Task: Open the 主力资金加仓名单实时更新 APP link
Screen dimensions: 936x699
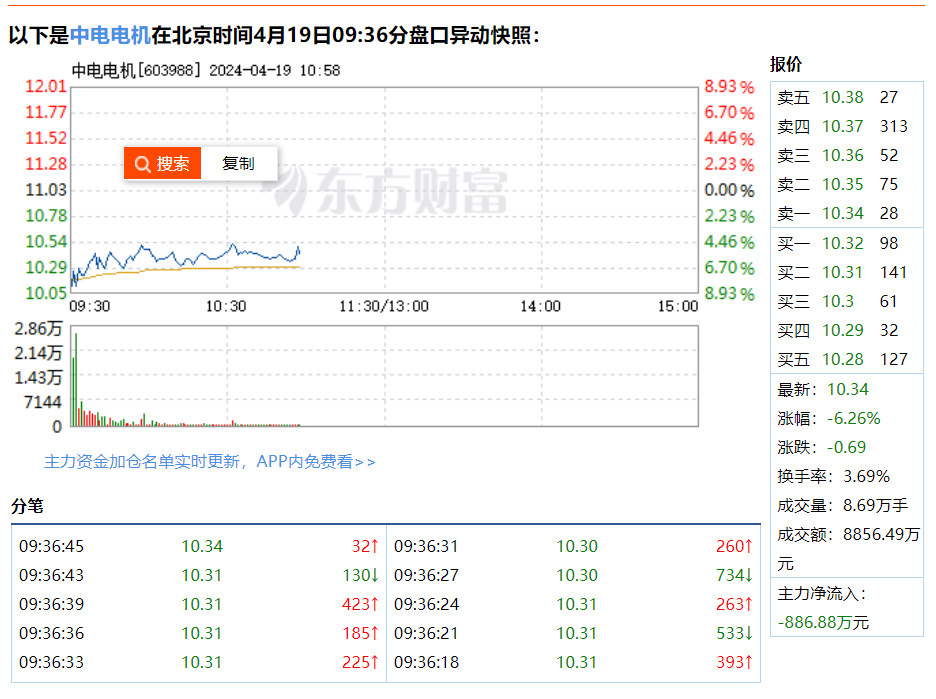Action: (210, 461)
